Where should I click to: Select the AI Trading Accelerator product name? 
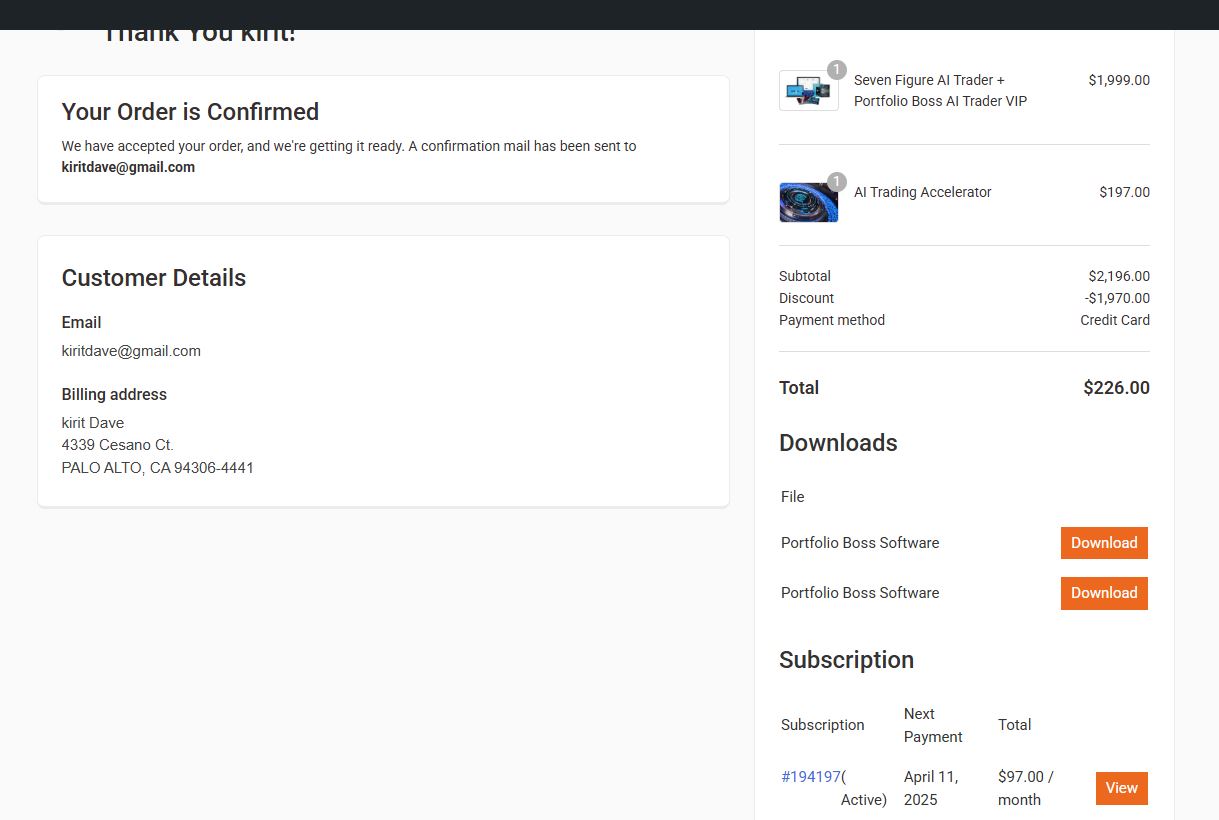(x=922, y=192)
